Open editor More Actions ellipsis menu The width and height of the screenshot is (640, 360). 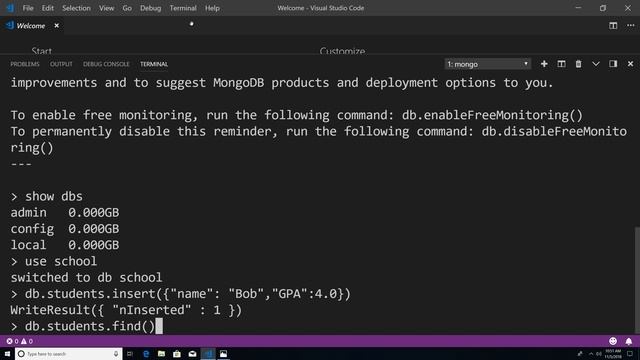click(x=631, y=26)
